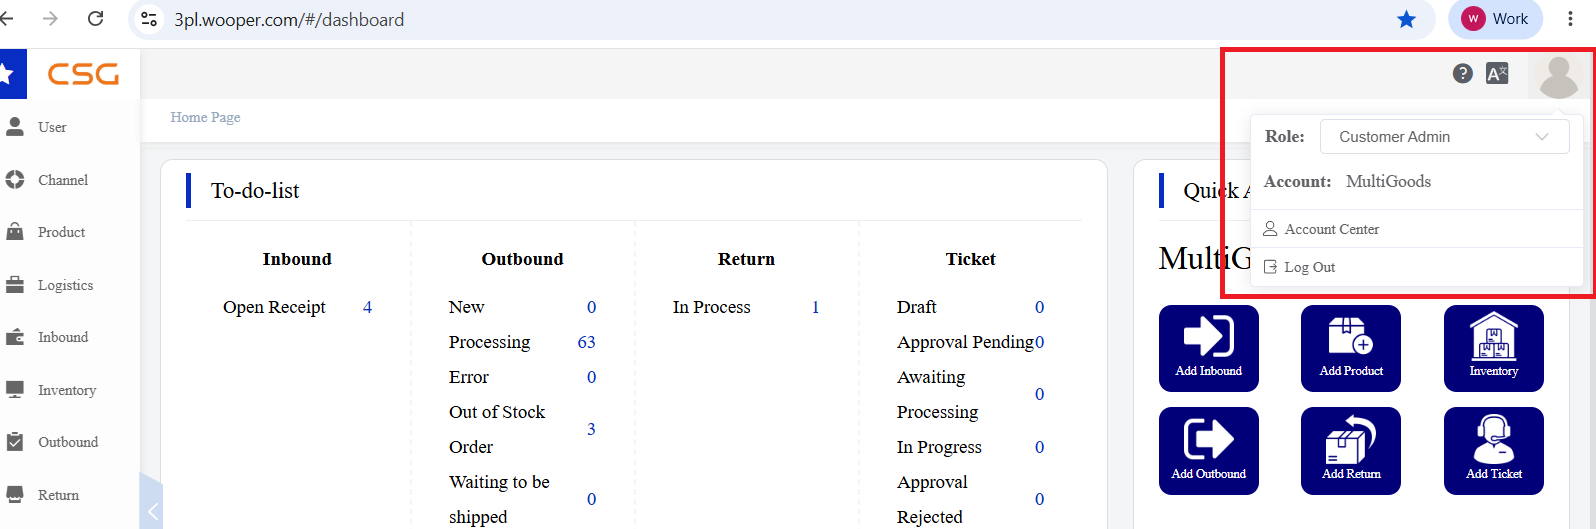Image resolution: width=1596 pixels, height=529 pixels.
Task: Click the MultiGoods account name
Action: (1388, 181)
